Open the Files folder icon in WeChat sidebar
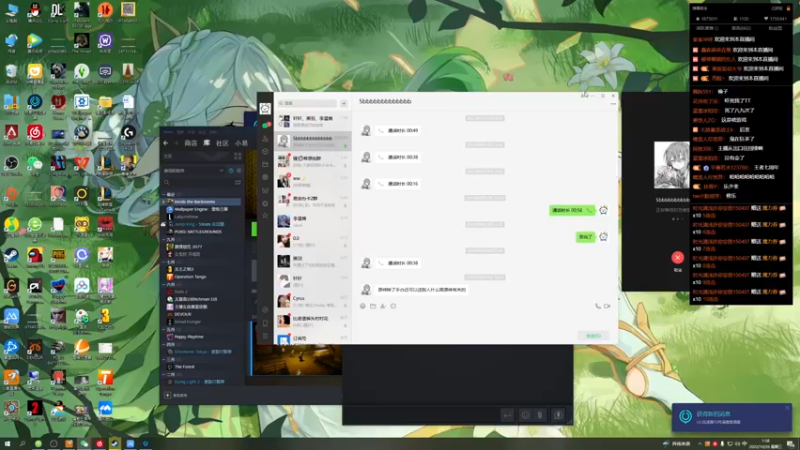The height and width of the screenshot is (450, 800). (265, 164)
